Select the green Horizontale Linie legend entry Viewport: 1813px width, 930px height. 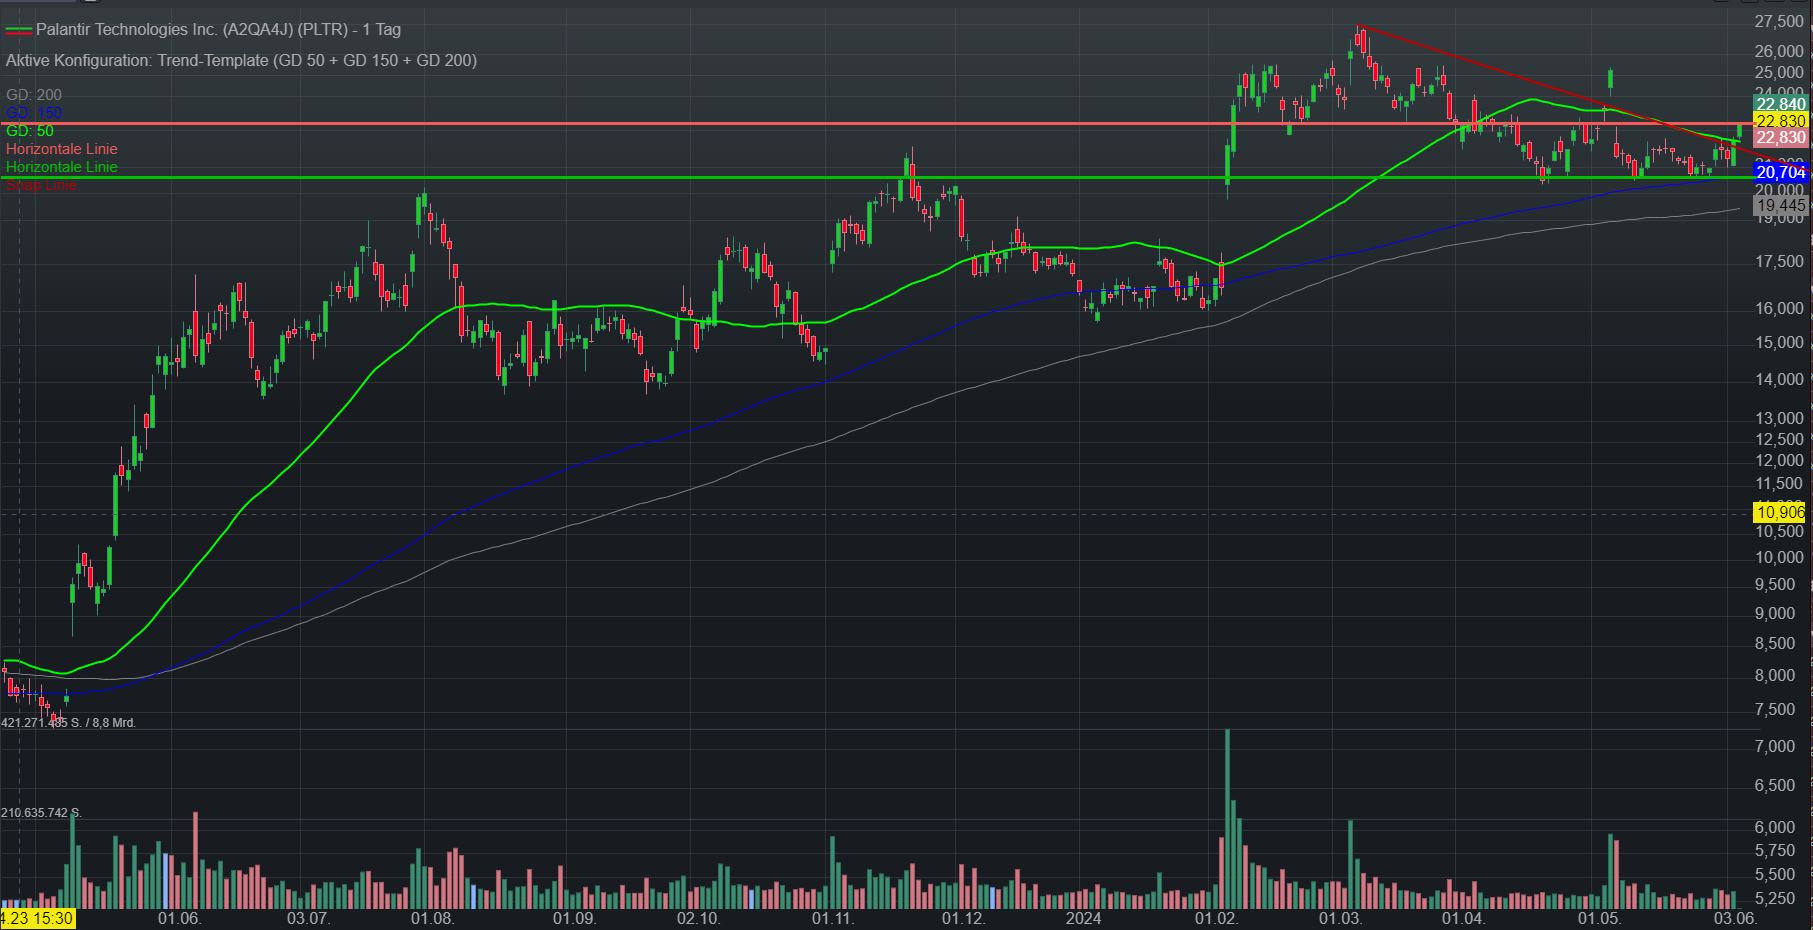click(61, 167)
